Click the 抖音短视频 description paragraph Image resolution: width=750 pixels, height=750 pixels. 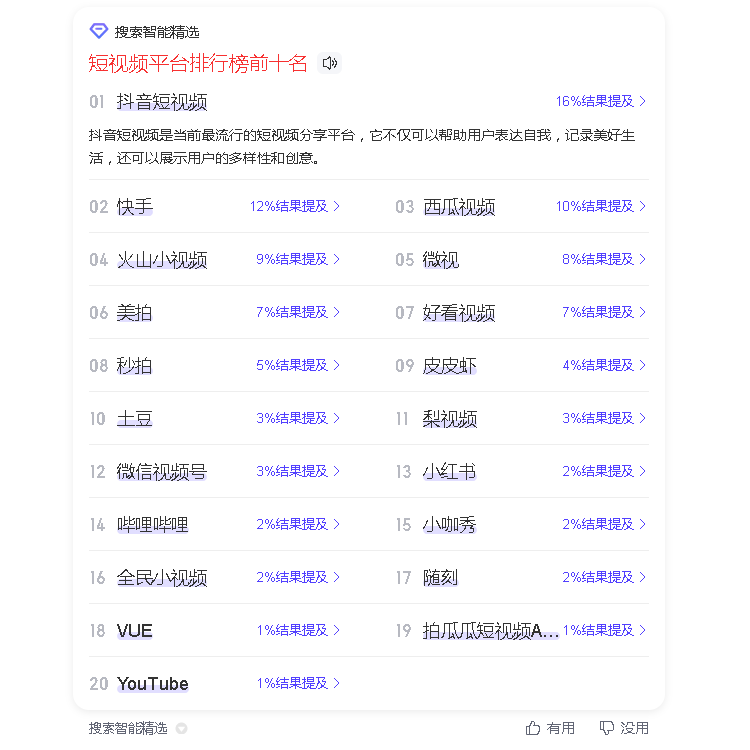tap(362, 146)
